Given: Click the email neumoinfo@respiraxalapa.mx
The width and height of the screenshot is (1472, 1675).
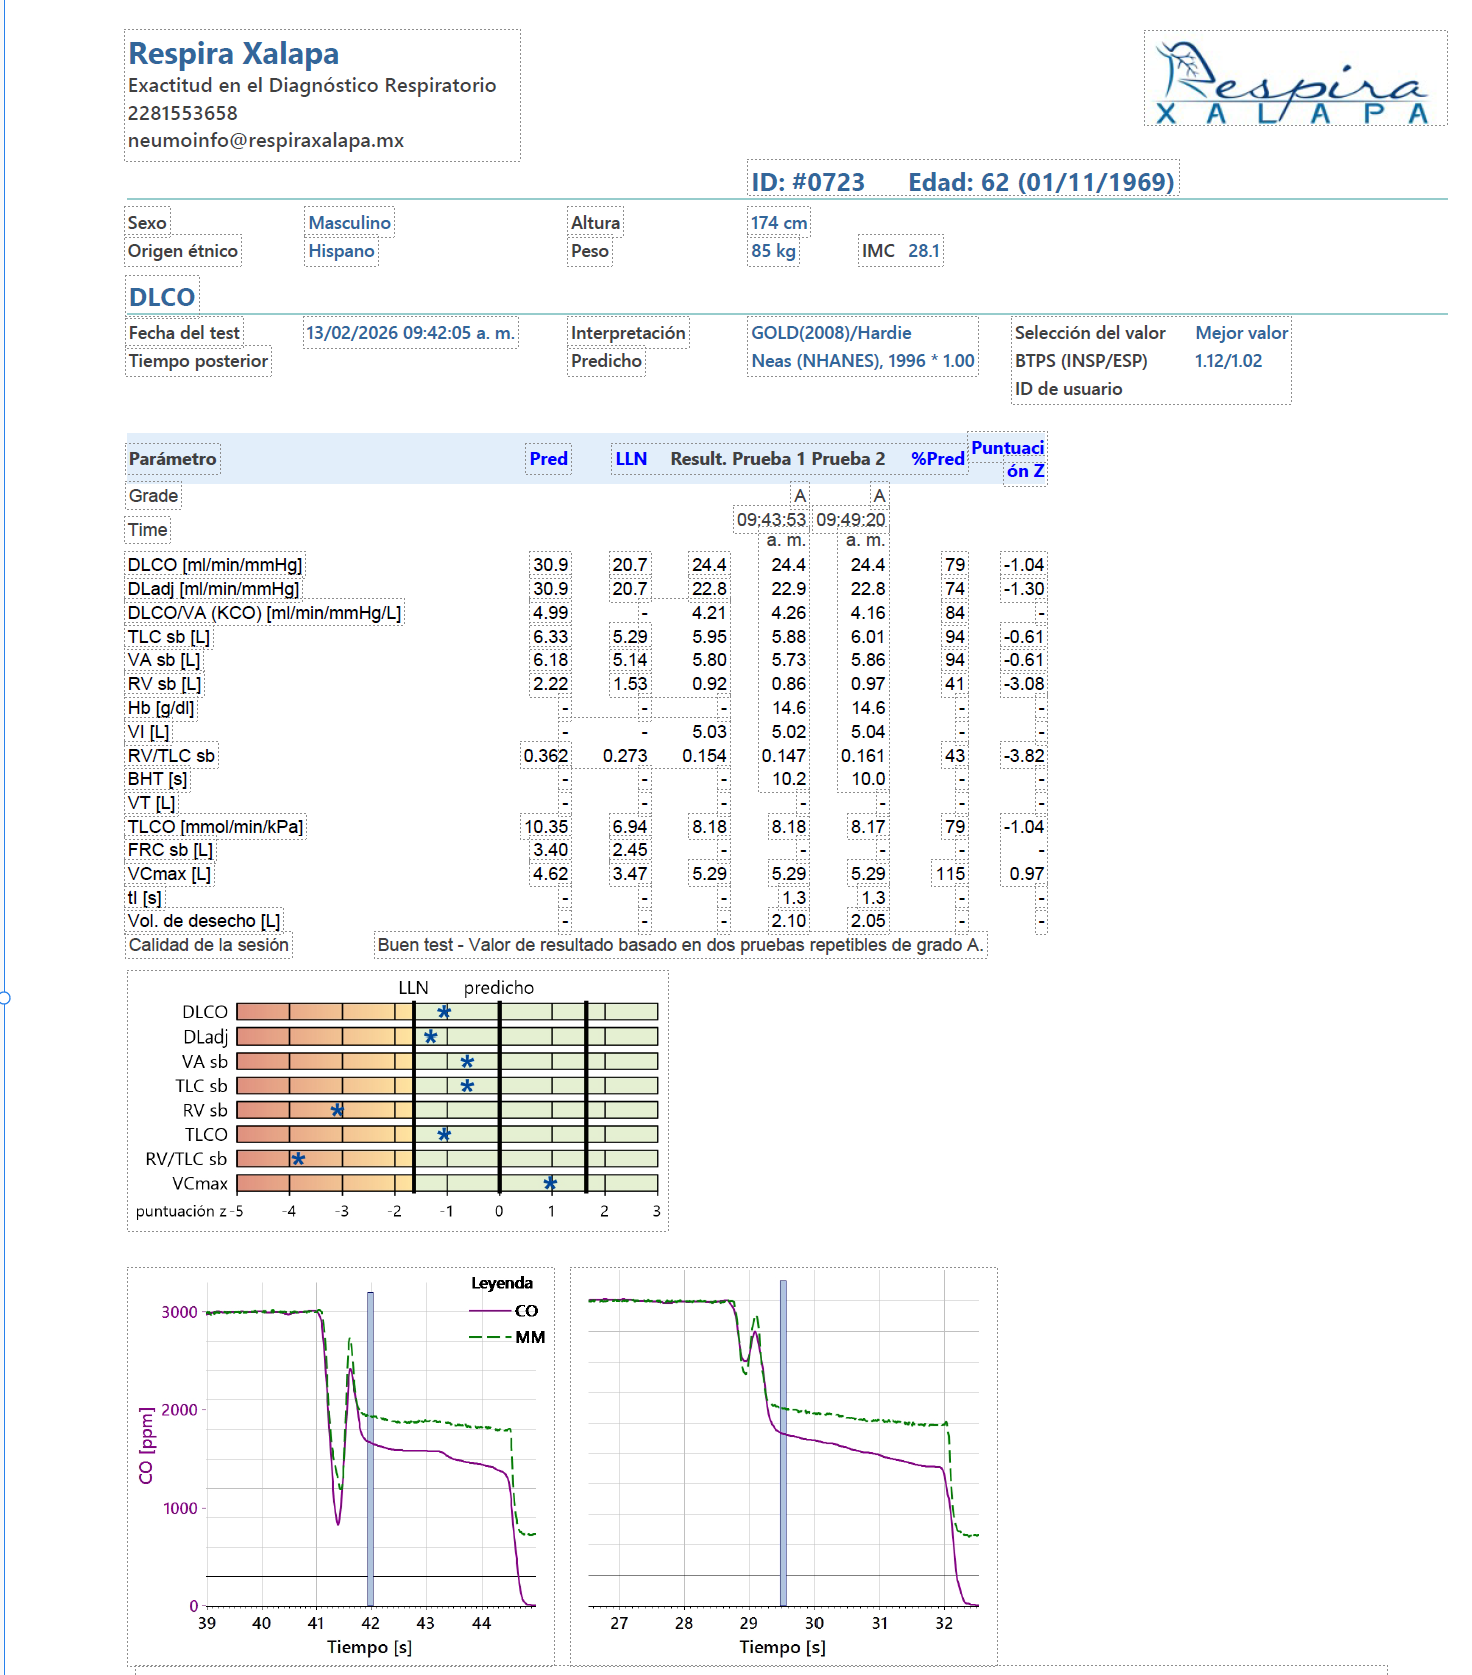Looking at the screenshot, I should (266, 140).
